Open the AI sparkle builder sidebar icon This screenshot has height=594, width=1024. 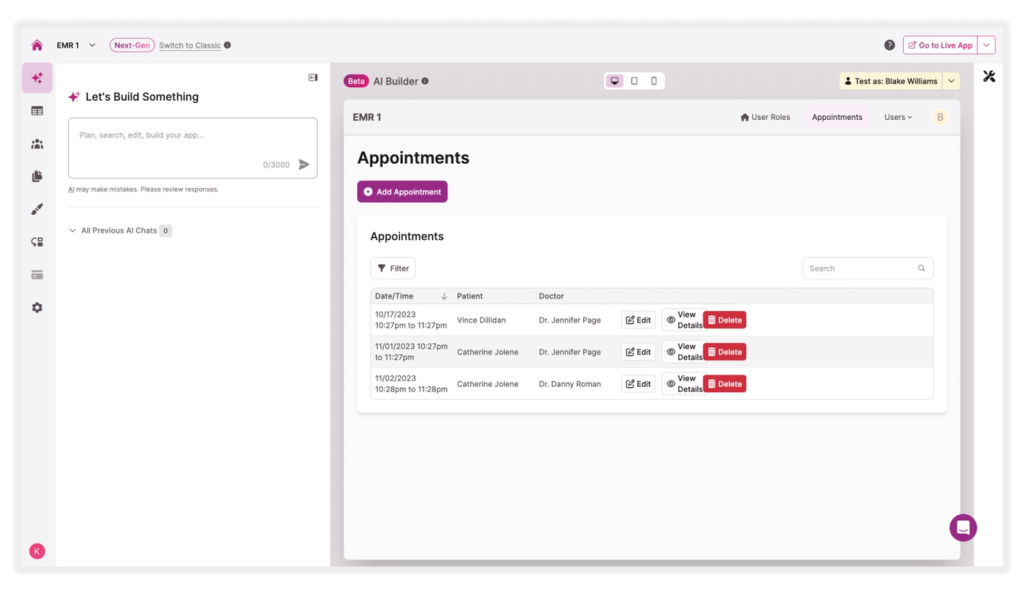[37, 78]
